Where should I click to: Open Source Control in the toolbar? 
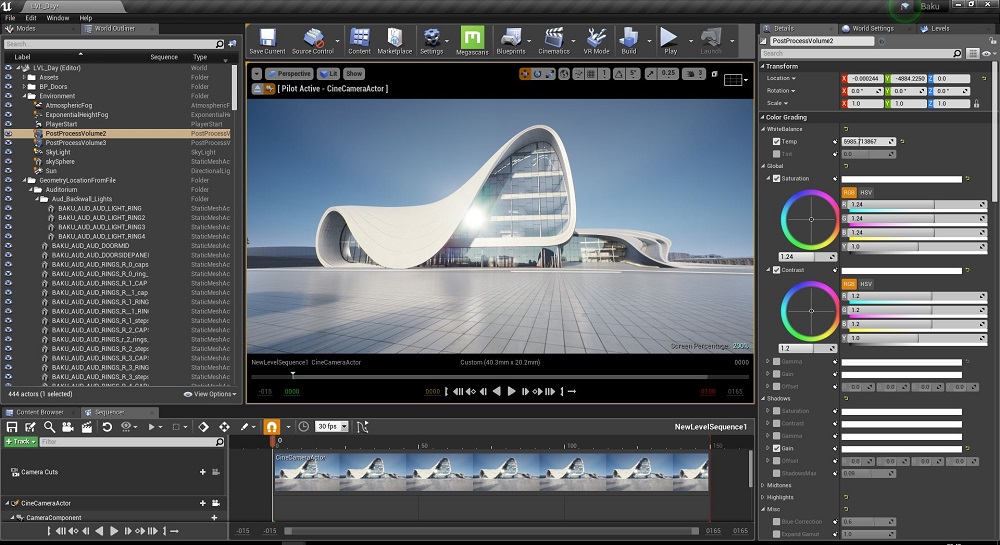point(312,41)
